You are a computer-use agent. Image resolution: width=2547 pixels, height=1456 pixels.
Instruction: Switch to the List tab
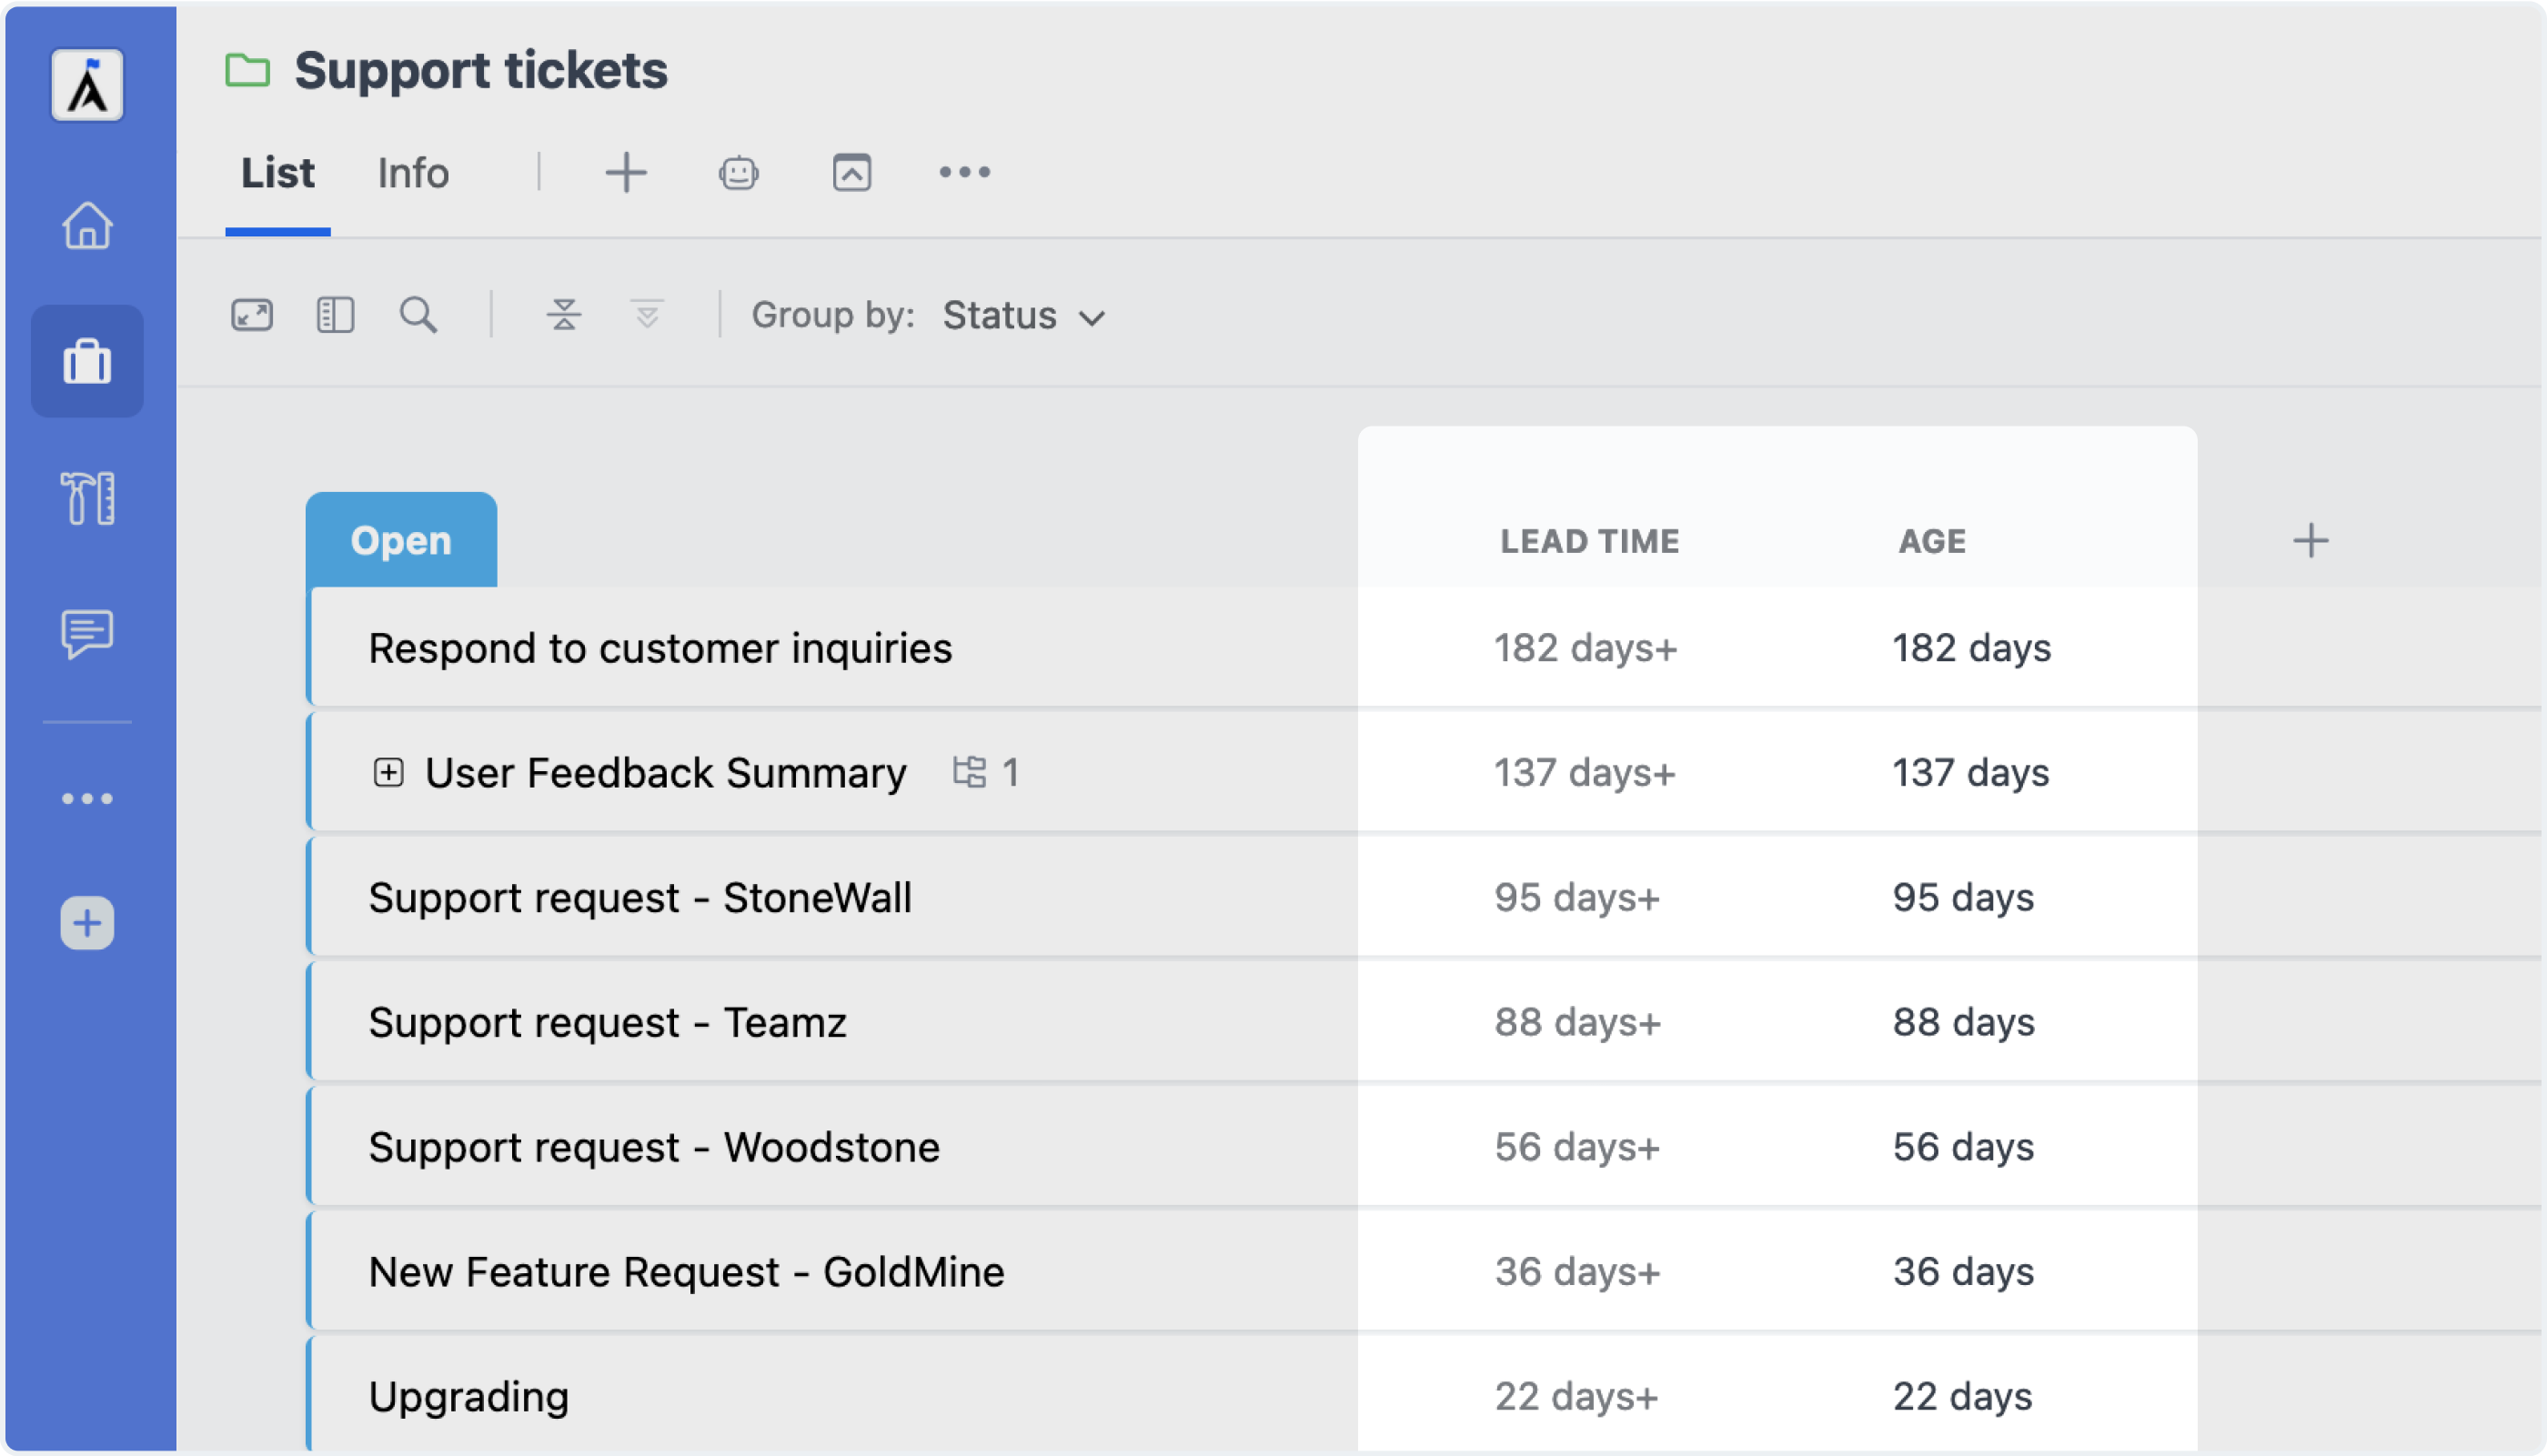click(278, 173)
